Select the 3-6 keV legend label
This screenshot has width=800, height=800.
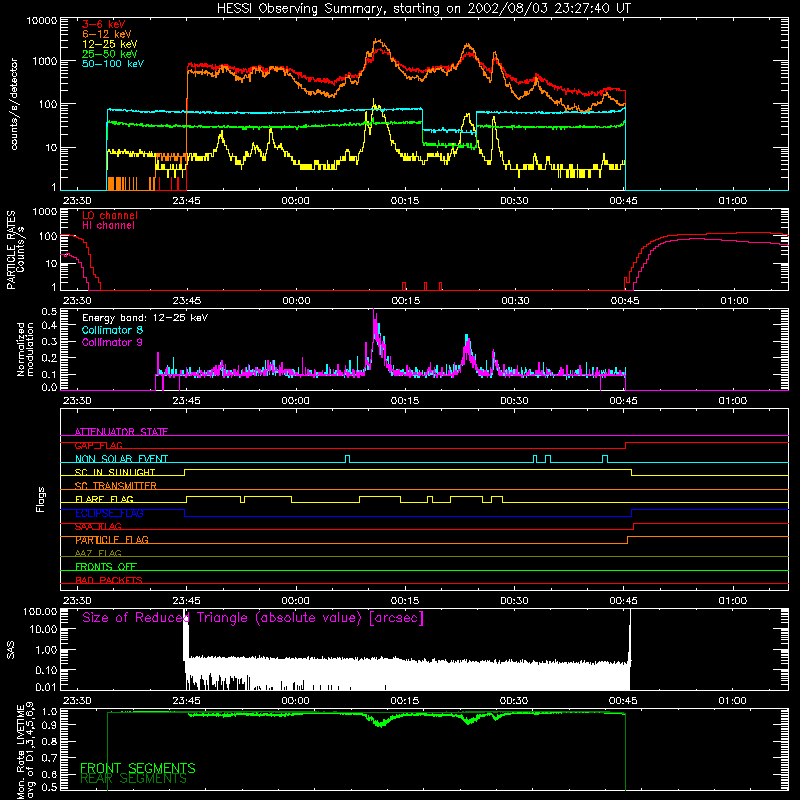pyautogui.click(x=104, y=24)
